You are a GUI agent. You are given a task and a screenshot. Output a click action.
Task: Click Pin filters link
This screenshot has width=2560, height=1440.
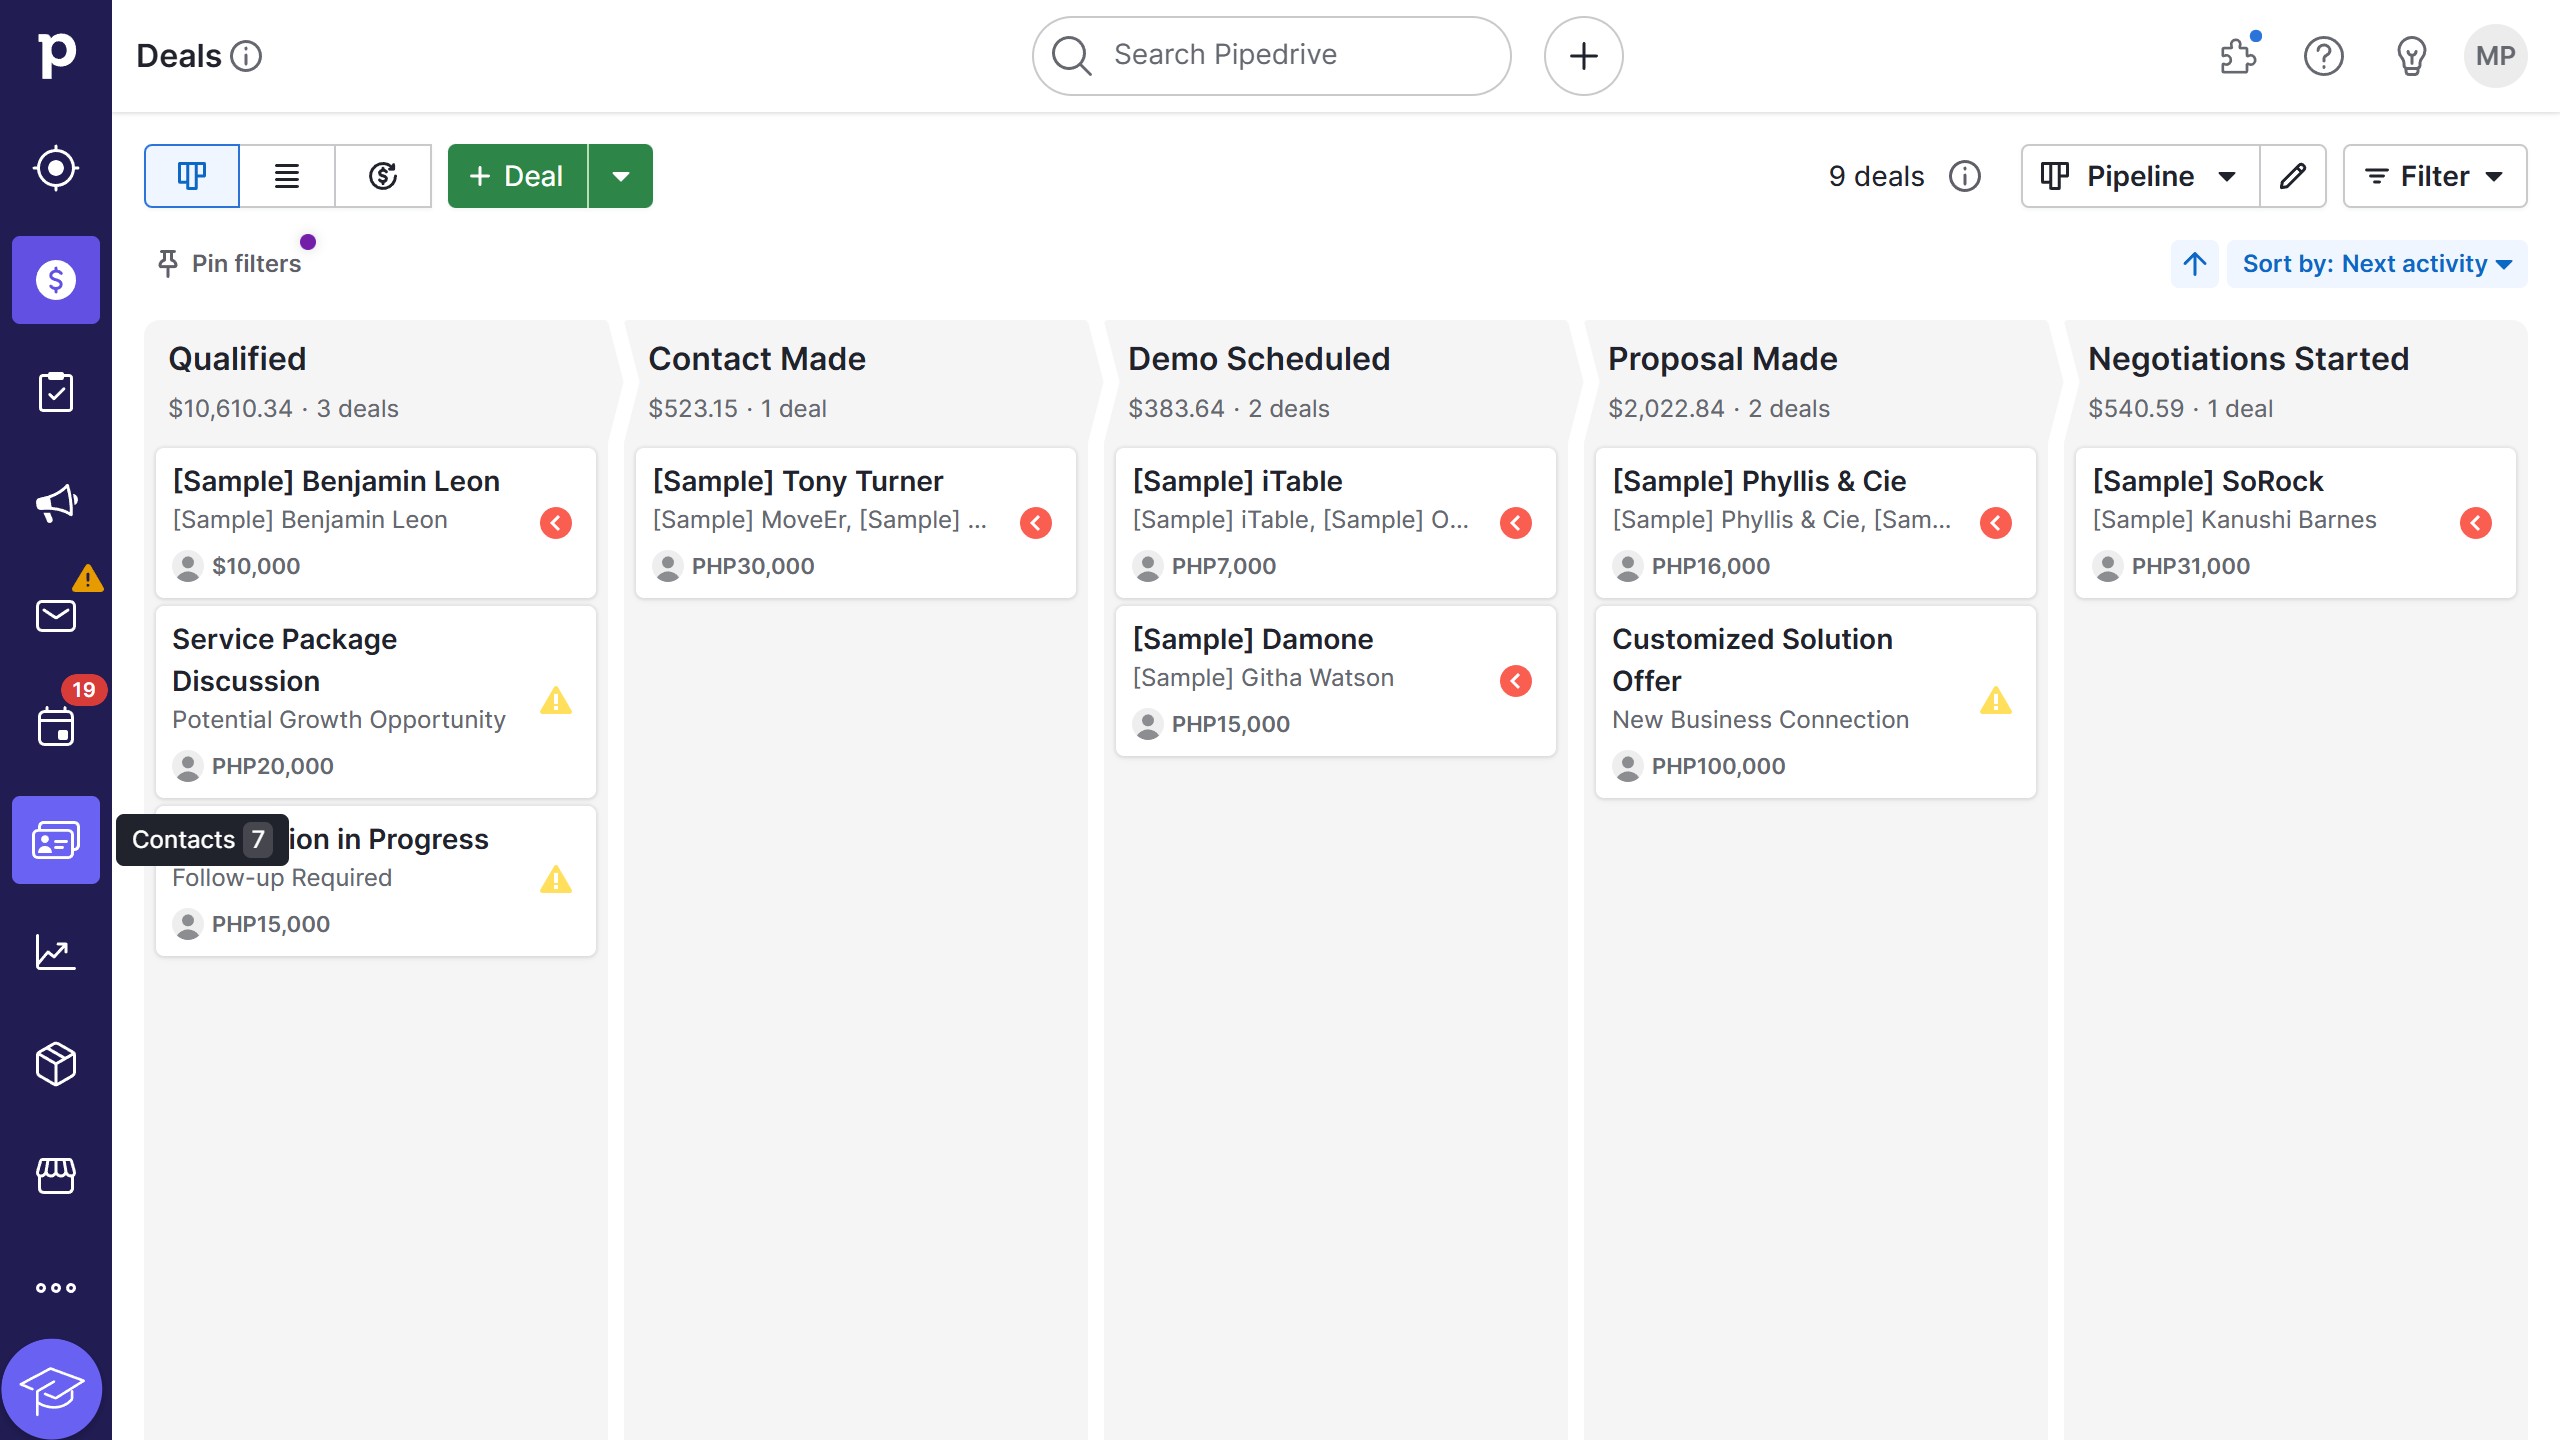tap(230, 264)
